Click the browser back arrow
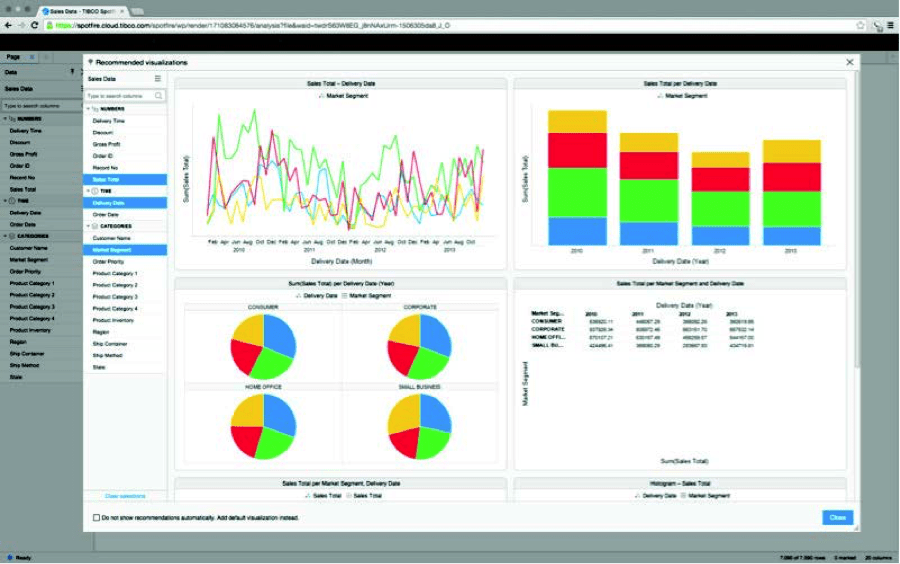900x564 pixels. [x=8, y=24]
